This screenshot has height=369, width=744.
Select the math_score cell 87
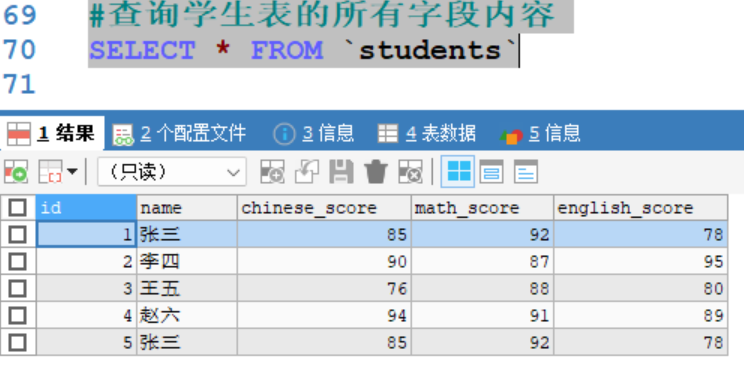(482, 261)
